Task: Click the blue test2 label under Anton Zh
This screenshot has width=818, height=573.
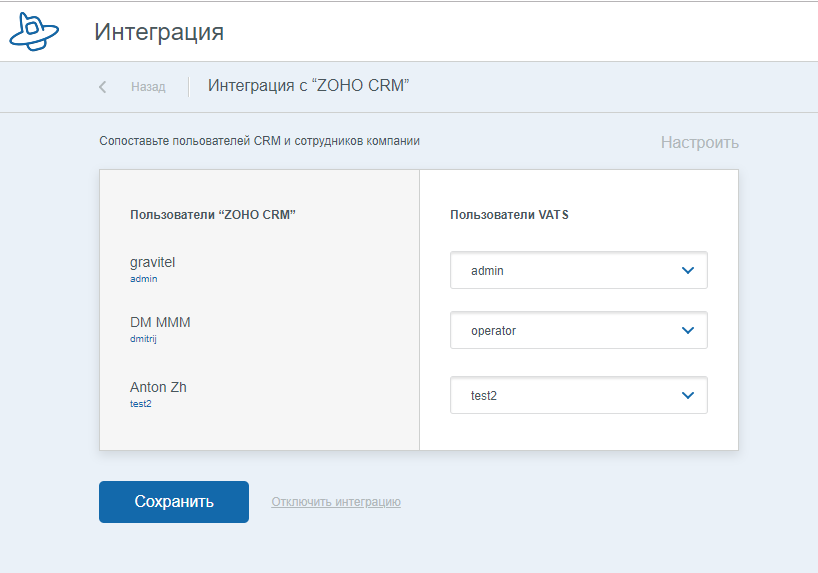Action: click(140, 403)
